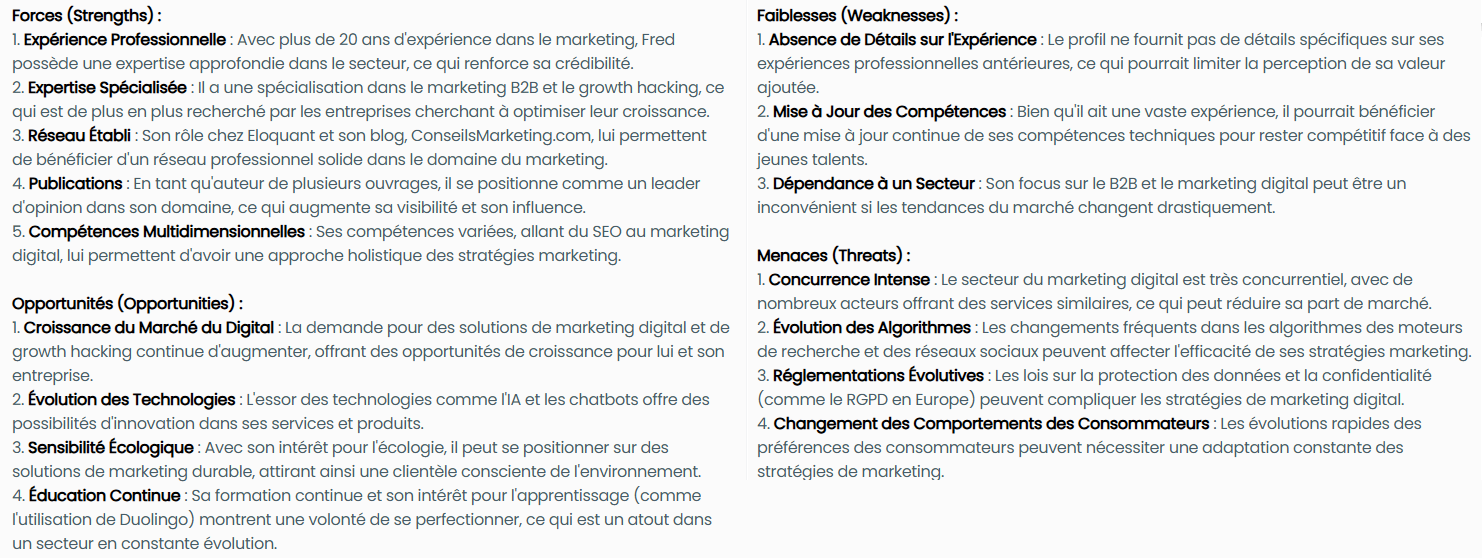Click 'Croissance du Marché du Digital' label

(149, 328)
